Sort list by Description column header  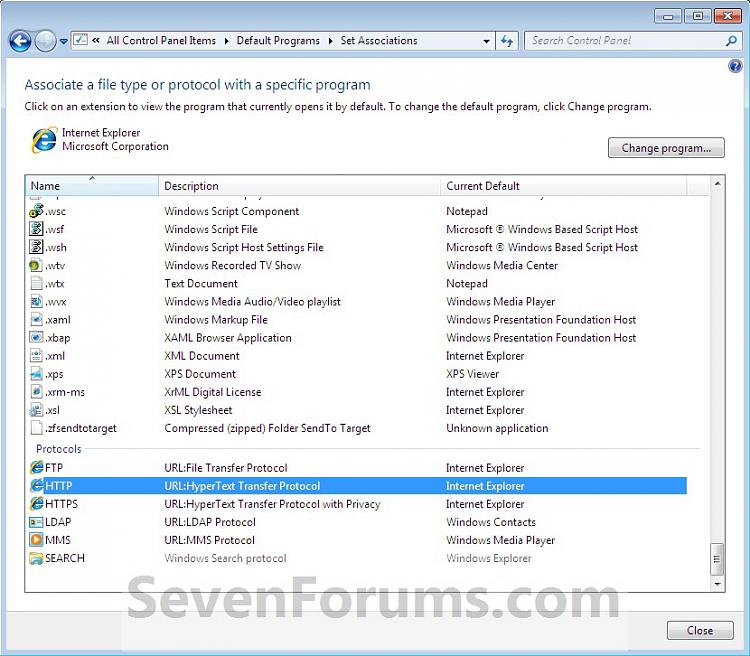click(x=299, y=186)
